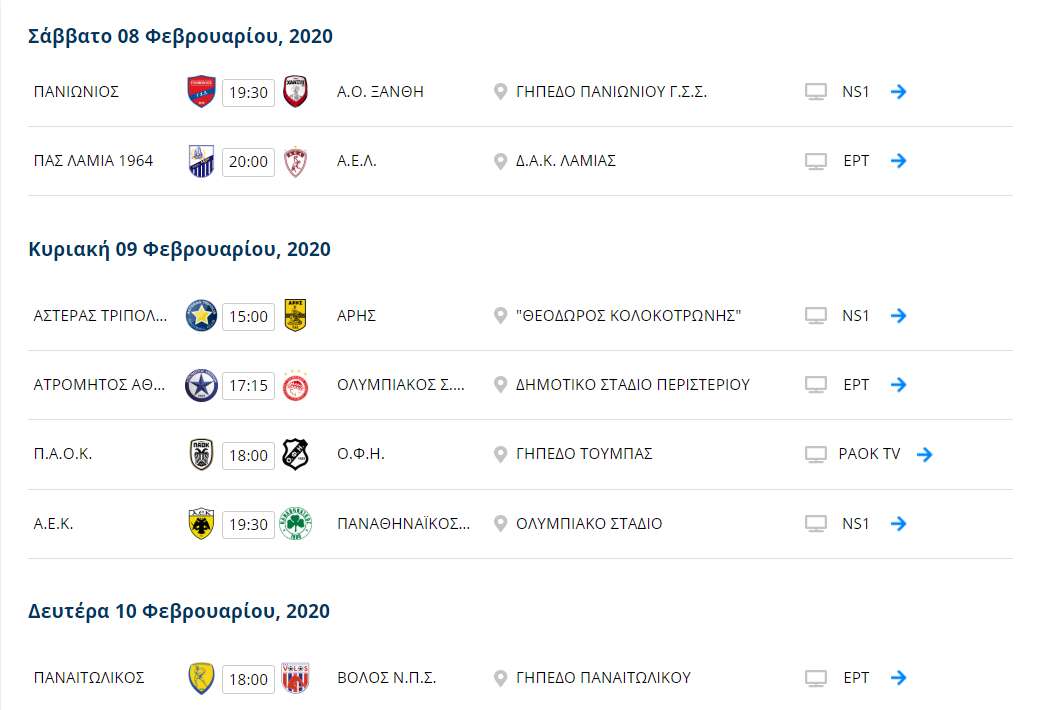Click the Olympiacos red crest

pos(295,386)
